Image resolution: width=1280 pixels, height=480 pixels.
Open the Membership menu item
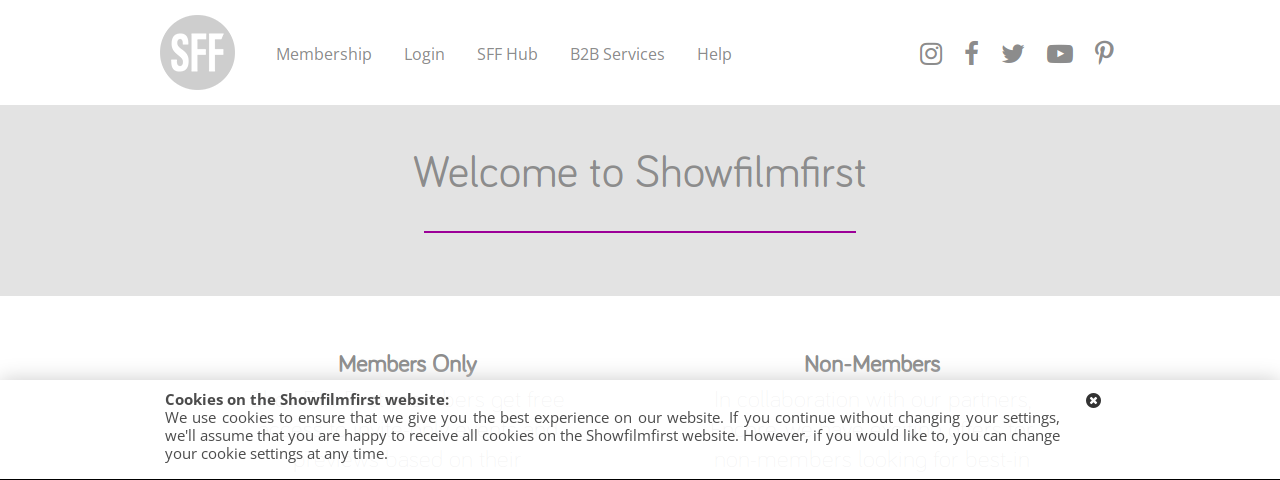pyautogui.click(x=324, y=54)
